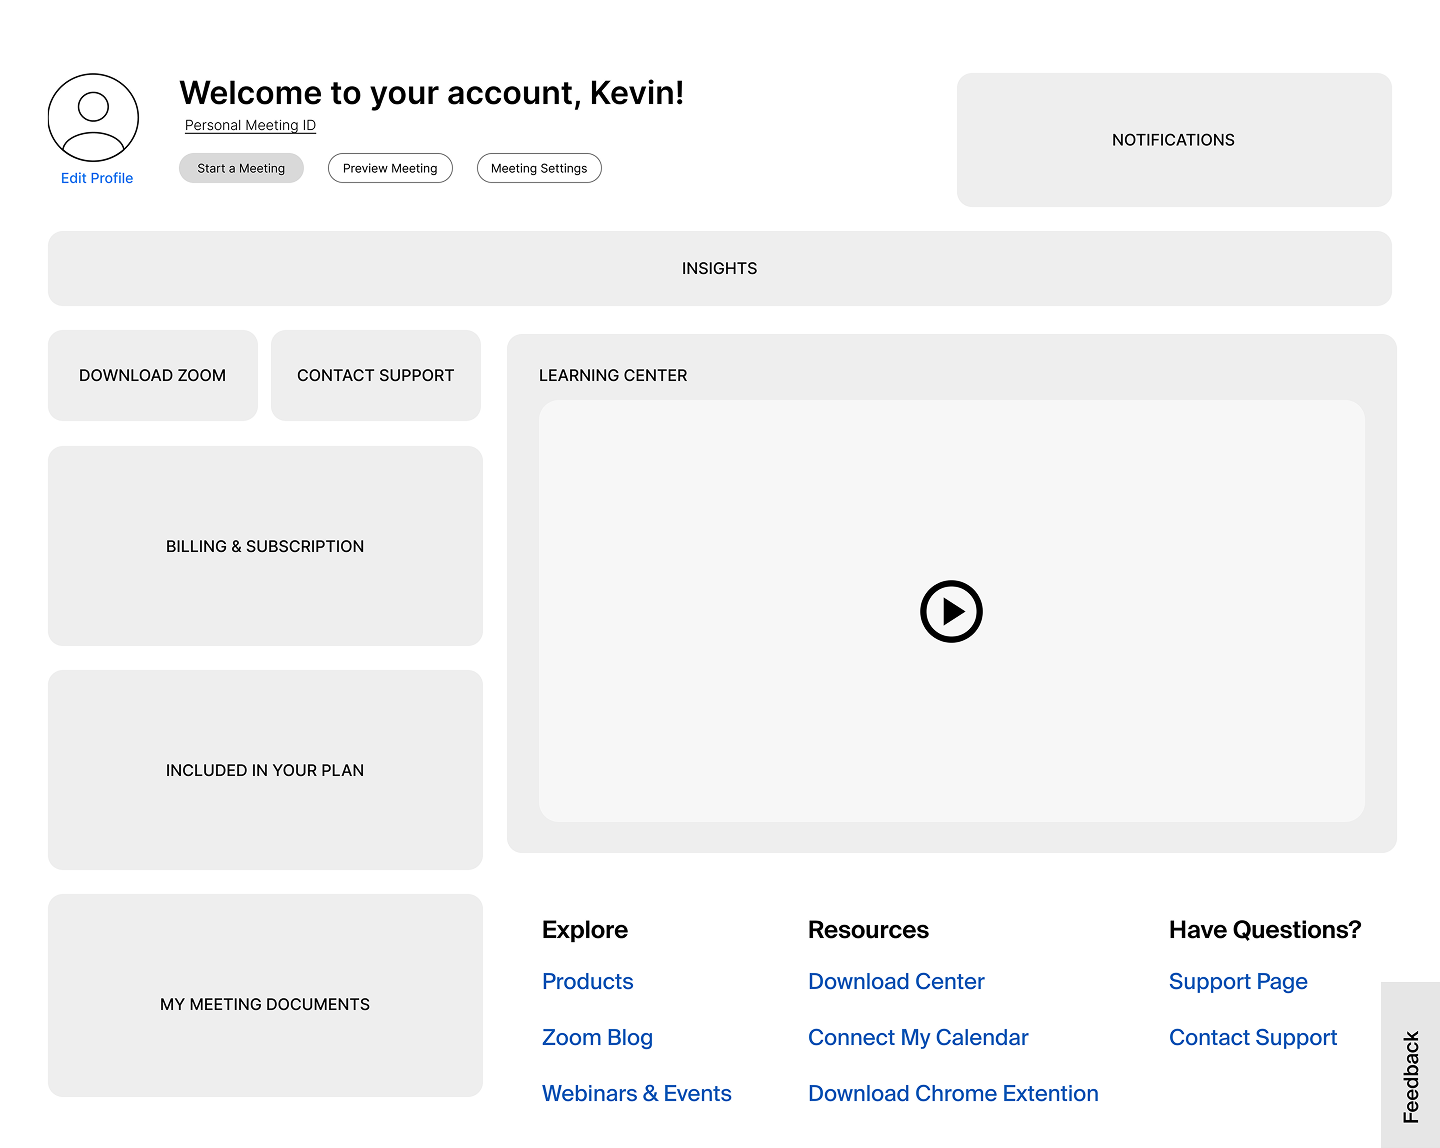Click the Connect My Calendar link

click(918, 1037)
